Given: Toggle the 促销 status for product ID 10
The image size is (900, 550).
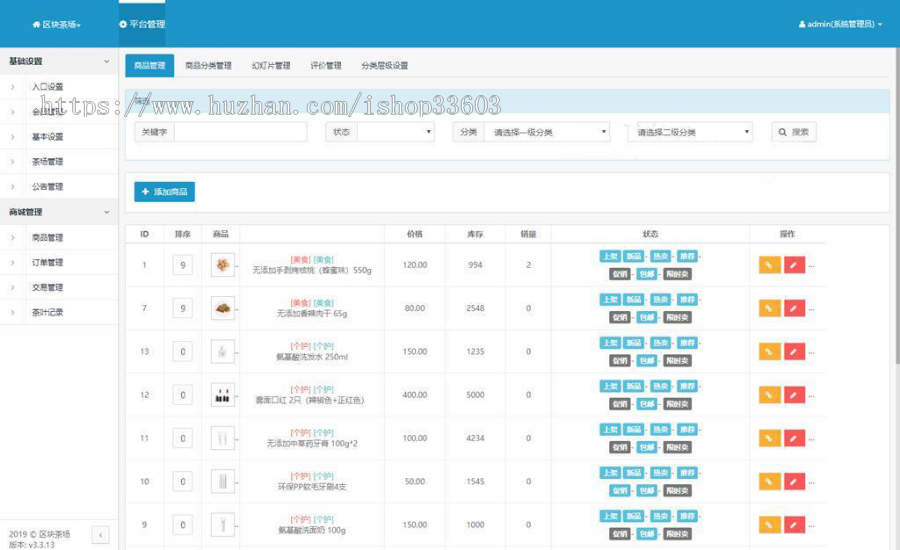Looking at the screenshot, I should 620,491.
